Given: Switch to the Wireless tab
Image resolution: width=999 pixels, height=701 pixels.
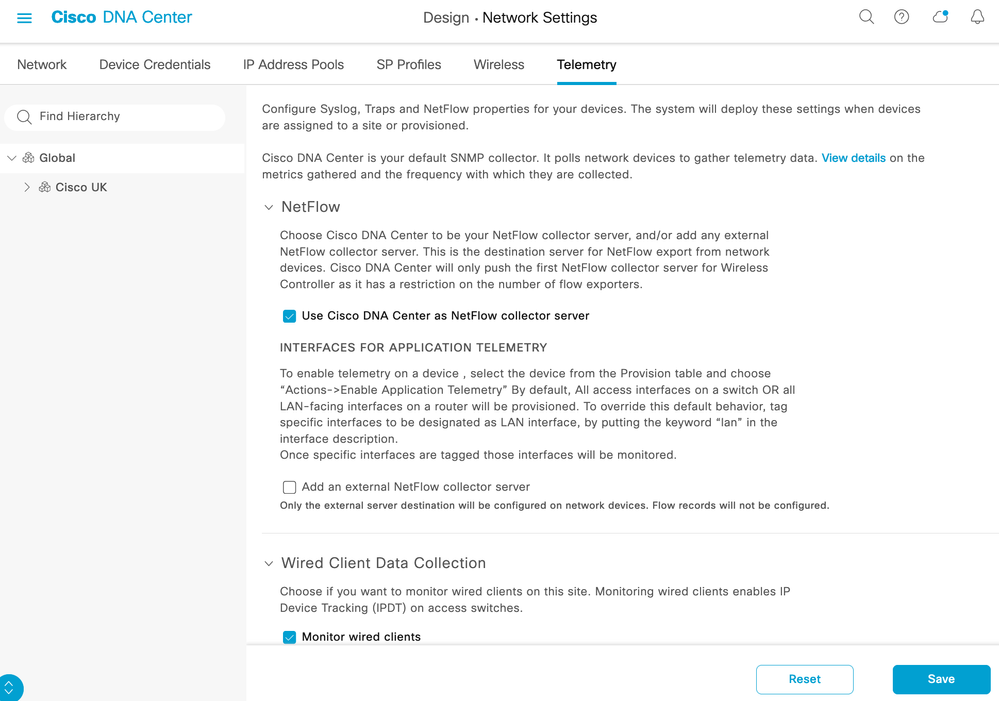Looking at the screenshot, I should tap(498, 64).
